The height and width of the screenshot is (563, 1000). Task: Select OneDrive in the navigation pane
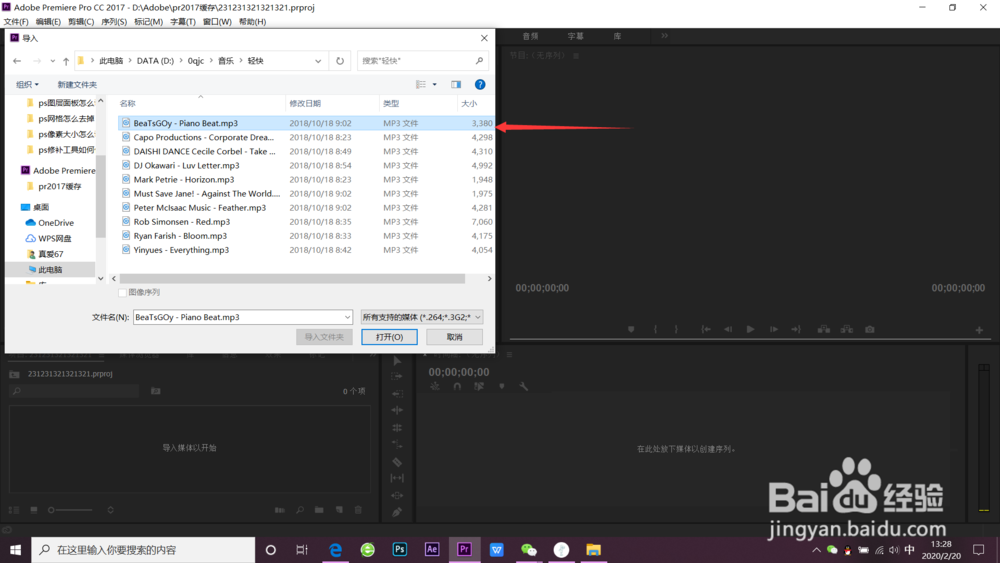pyautogui.click(x=50, y=223)
